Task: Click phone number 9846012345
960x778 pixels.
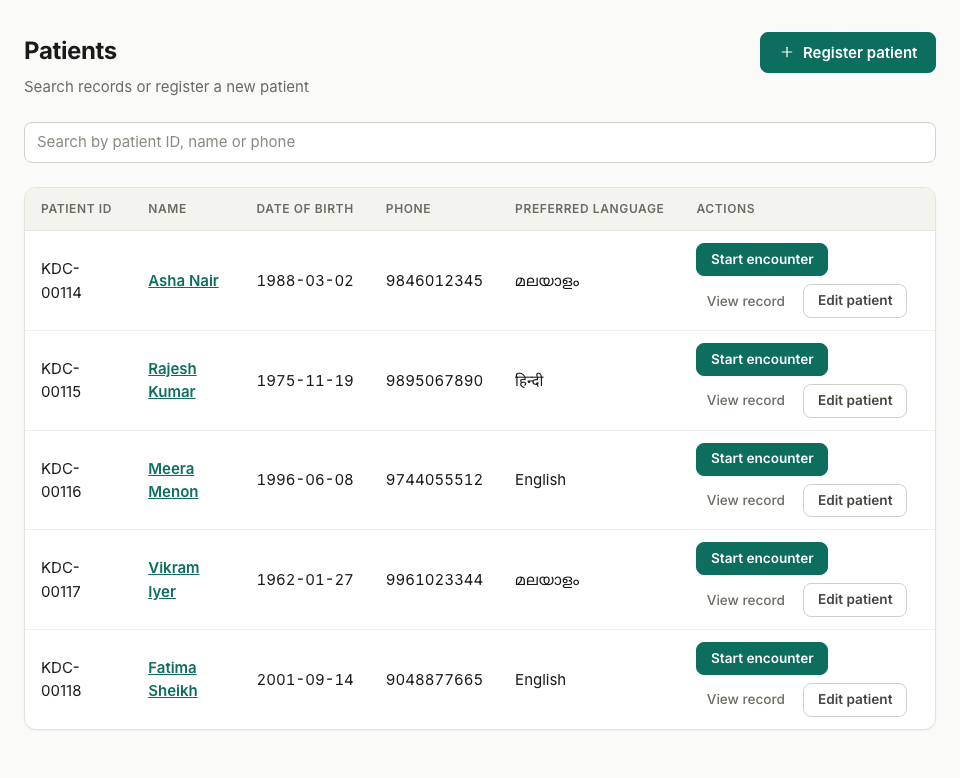Action: [x=434, y=281]
